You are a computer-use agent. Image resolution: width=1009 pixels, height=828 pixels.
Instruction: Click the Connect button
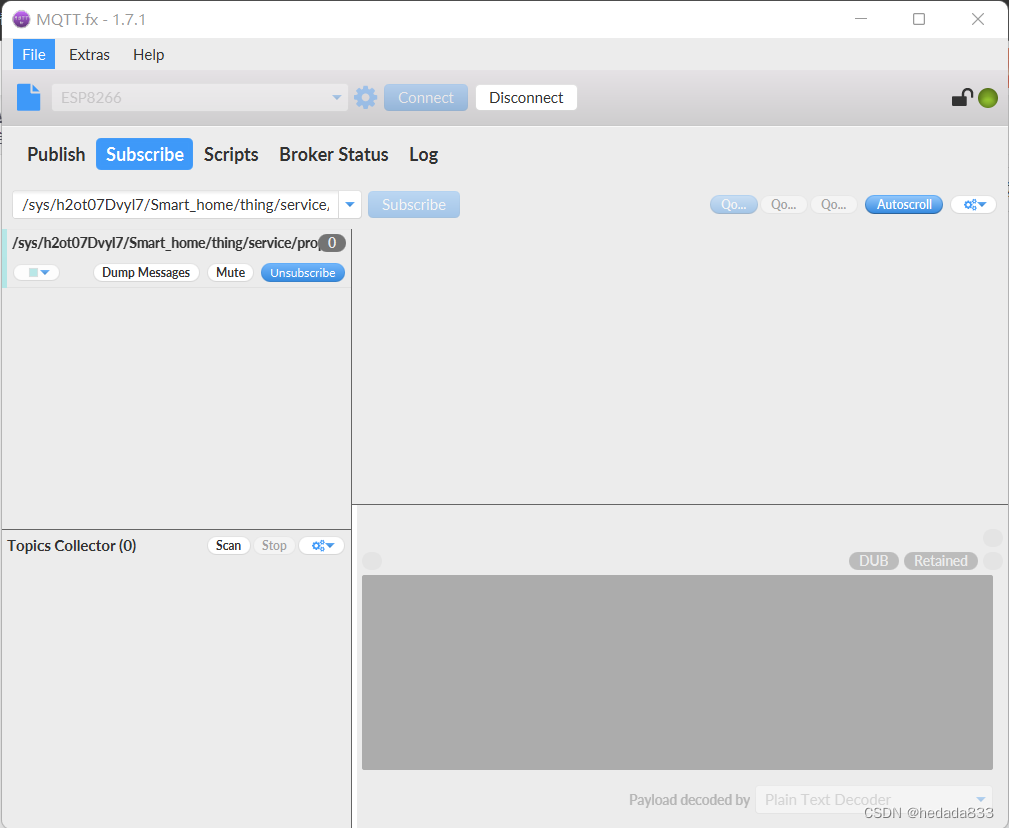[426, 98]
